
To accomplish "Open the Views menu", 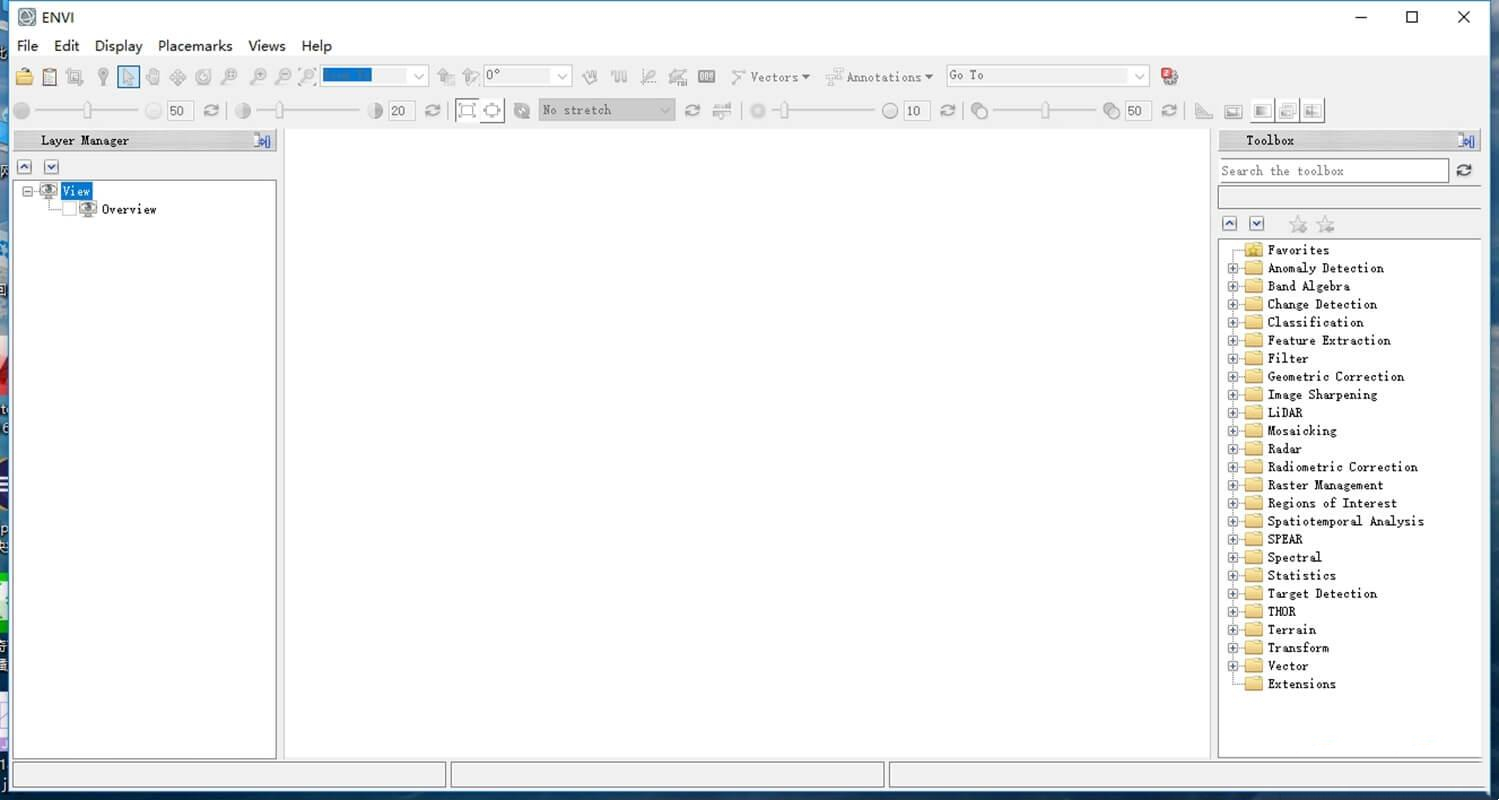I will click(267, 46).
